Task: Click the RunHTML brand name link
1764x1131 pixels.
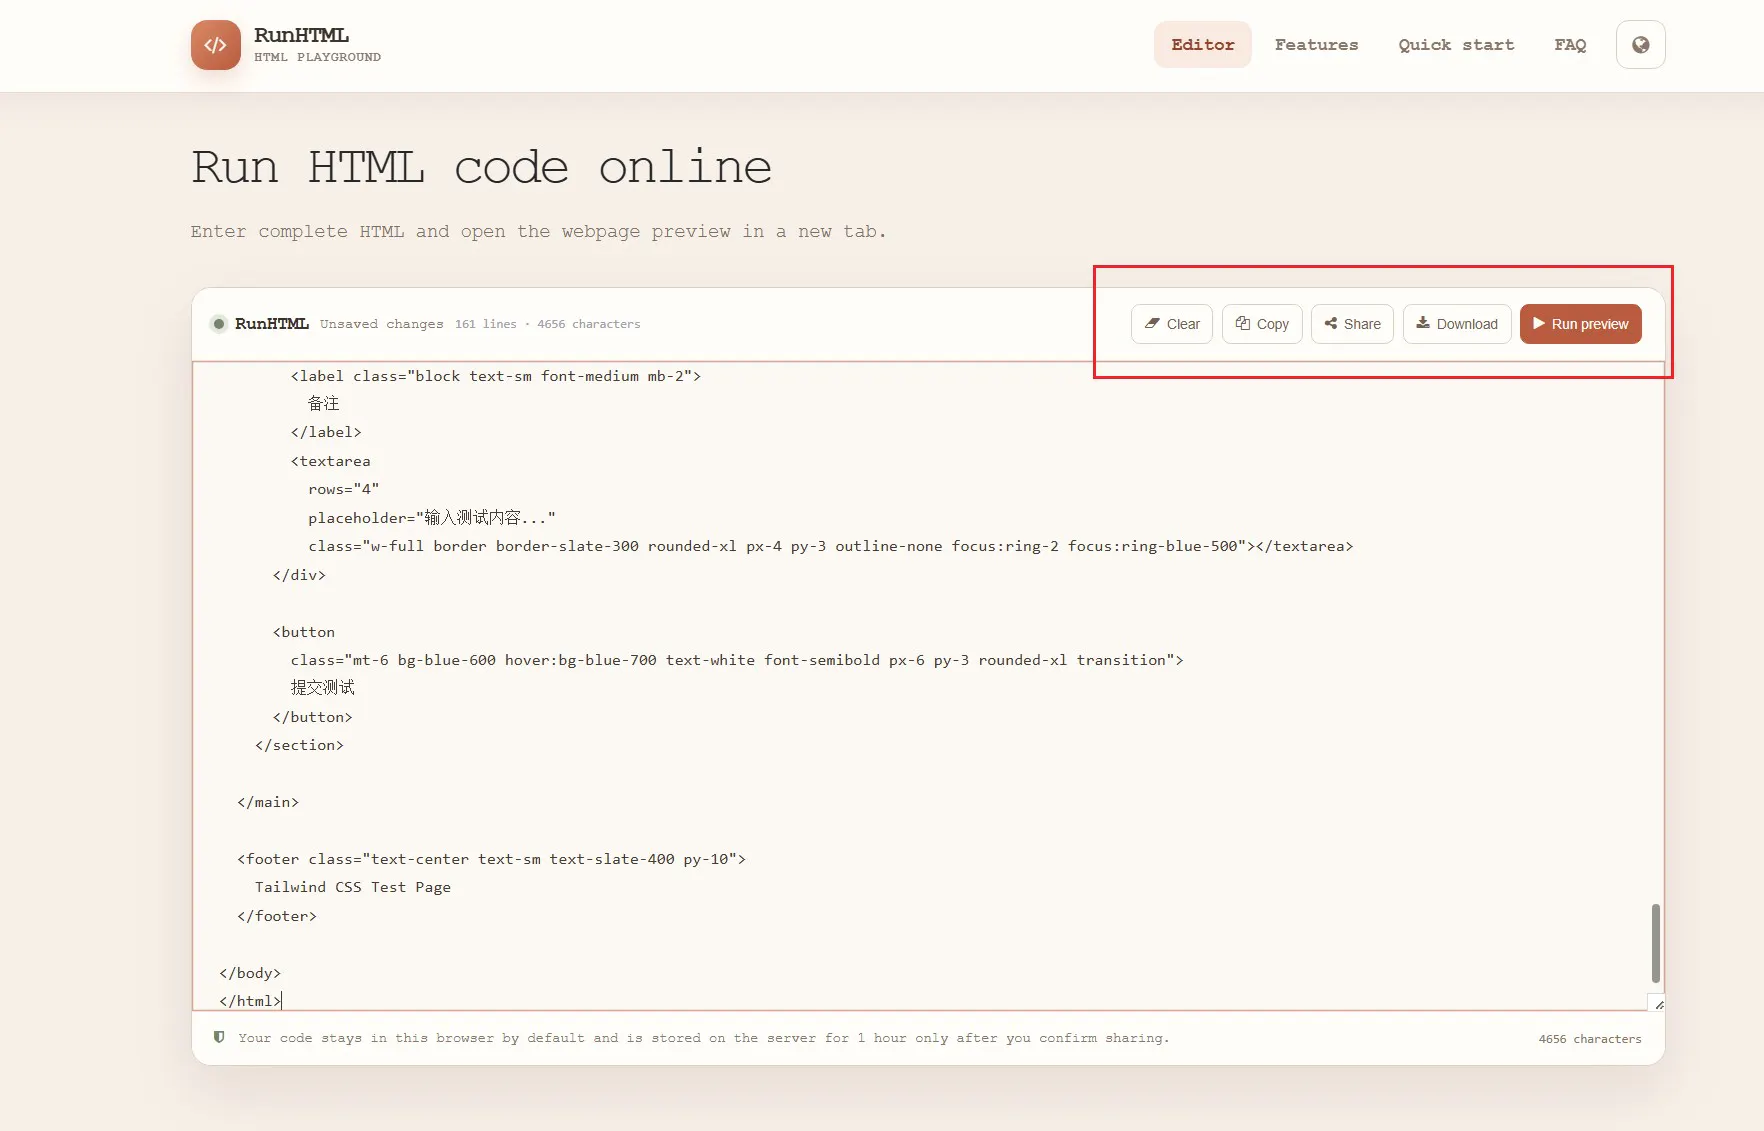Action: click(301, 35)
